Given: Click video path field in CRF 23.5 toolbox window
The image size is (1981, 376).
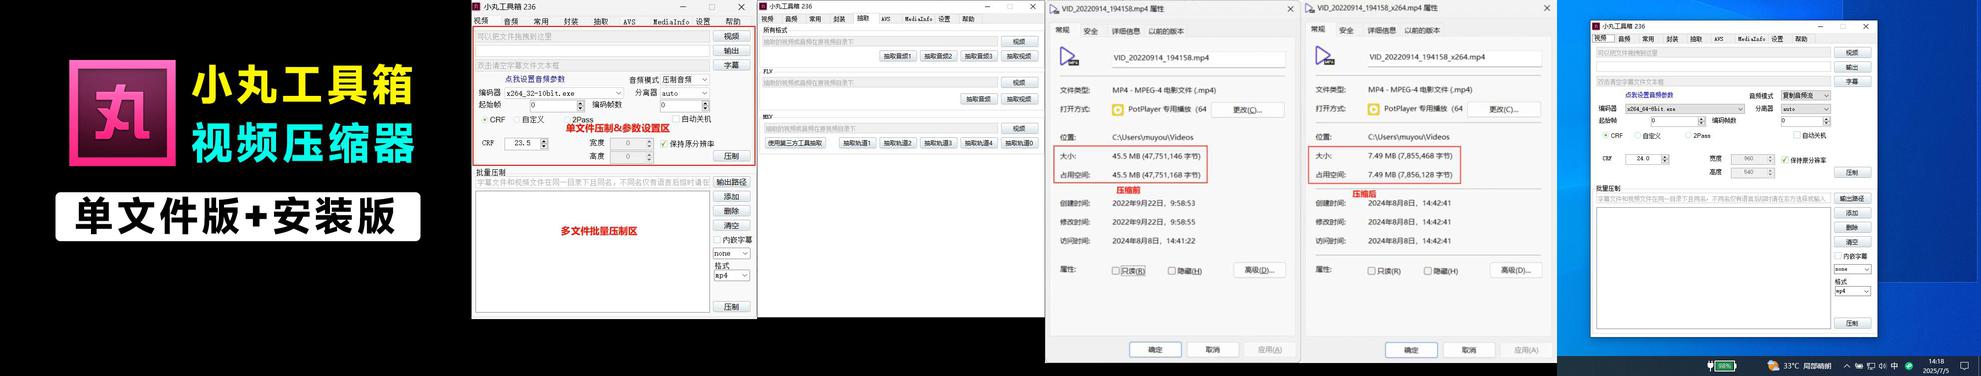Looking at the screenshot, I should point(592,37).
